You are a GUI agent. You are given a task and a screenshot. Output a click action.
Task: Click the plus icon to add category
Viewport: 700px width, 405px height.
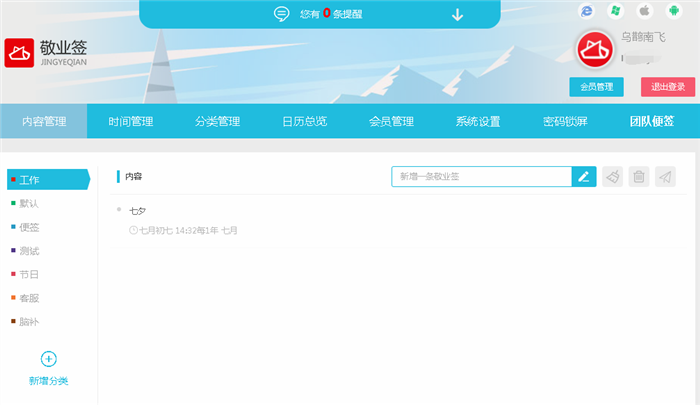click(x=48, y=359)
